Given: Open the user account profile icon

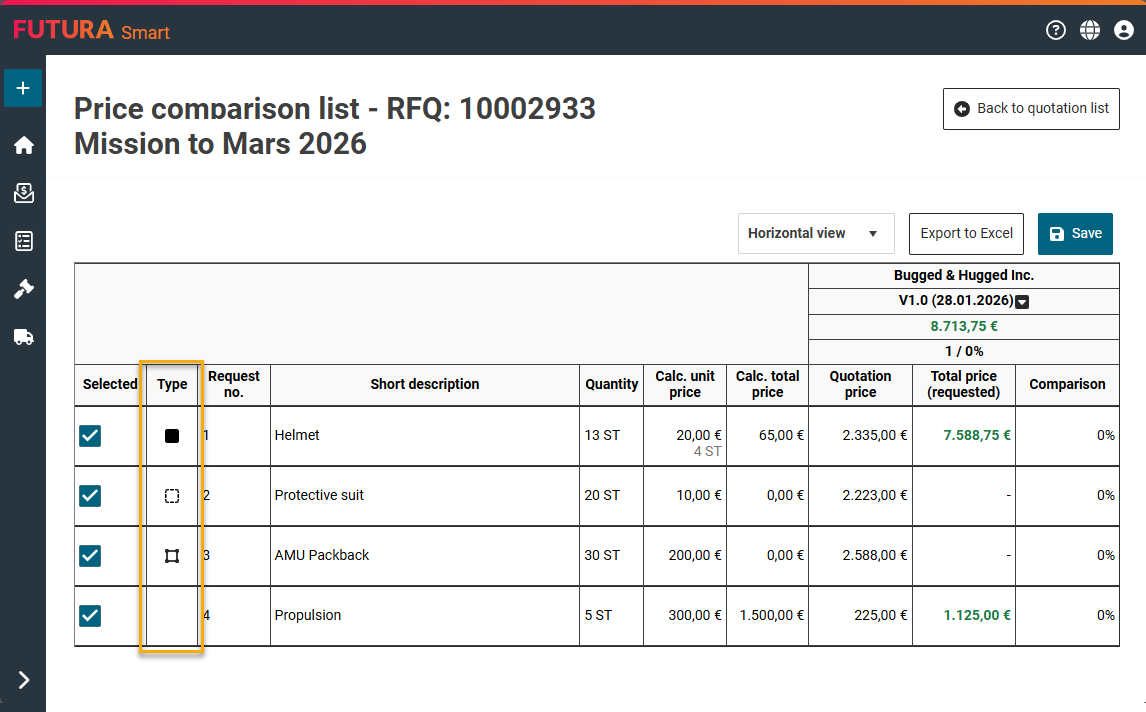Looking at the screenshot, I should tap(1124, 30).
